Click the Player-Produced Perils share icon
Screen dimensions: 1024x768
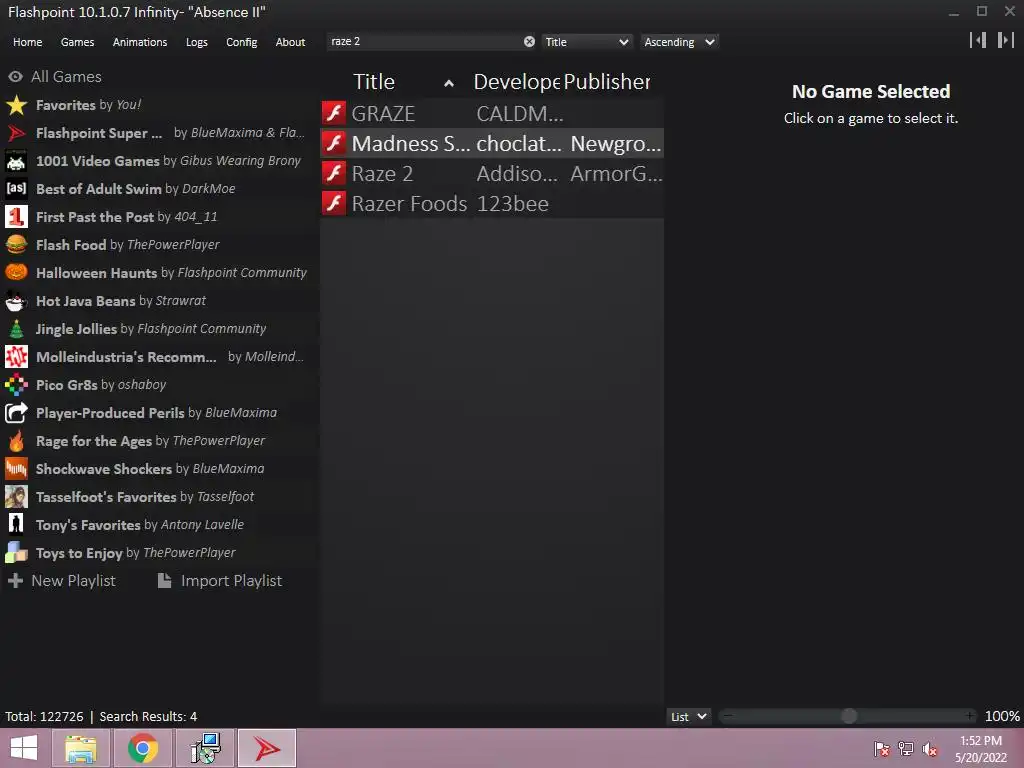click(x=16, y=413)
